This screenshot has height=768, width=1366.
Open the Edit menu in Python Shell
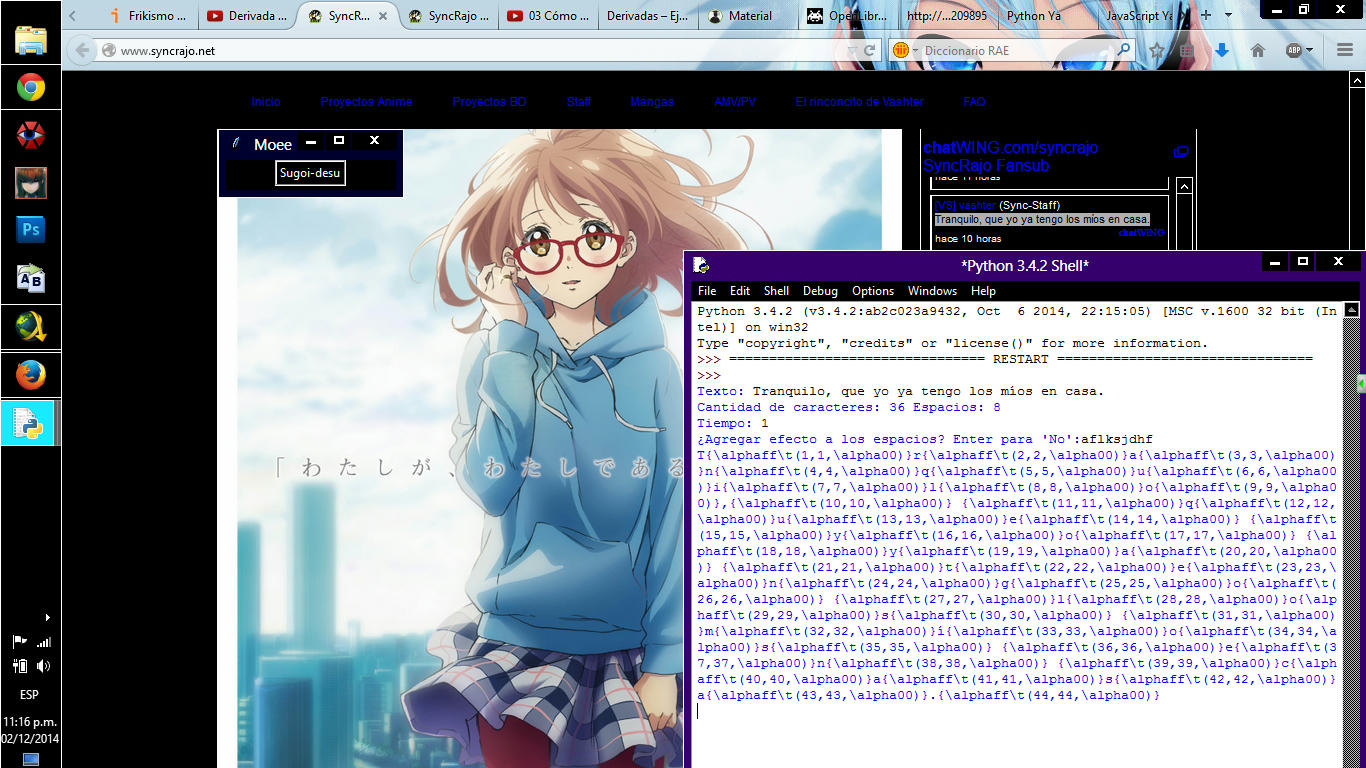coord(740,291)
